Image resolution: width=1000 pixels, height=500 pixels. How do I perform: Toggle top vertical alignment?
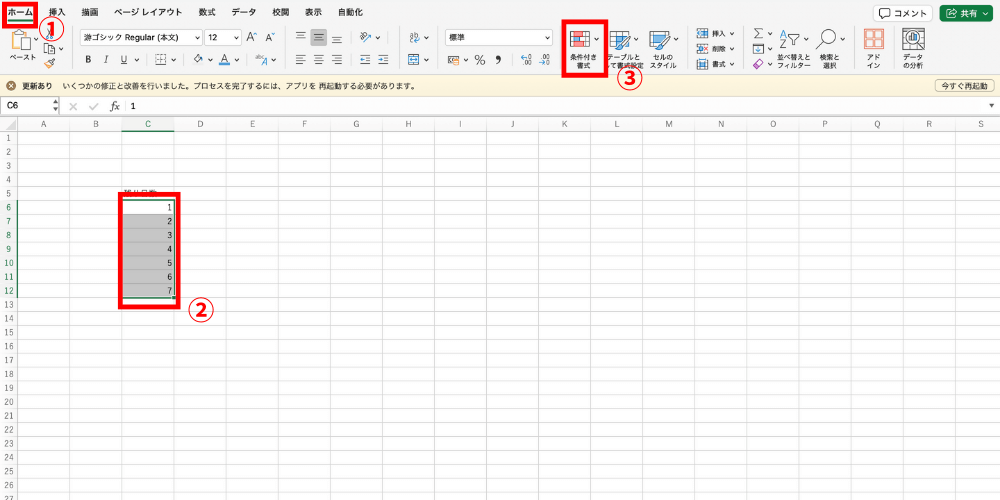[x=301, y=38]
